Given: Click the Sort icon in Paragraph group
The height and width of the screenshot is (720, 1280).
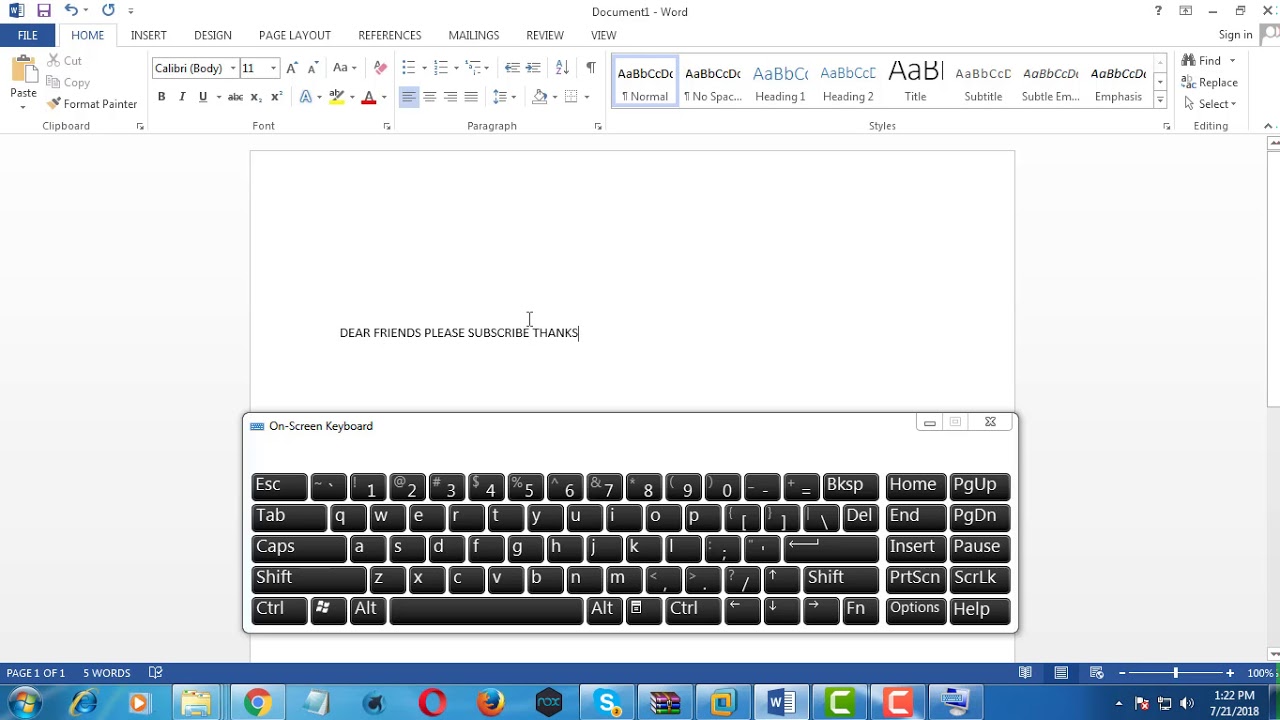Looking at the screenshot, I should pos(562,68).
